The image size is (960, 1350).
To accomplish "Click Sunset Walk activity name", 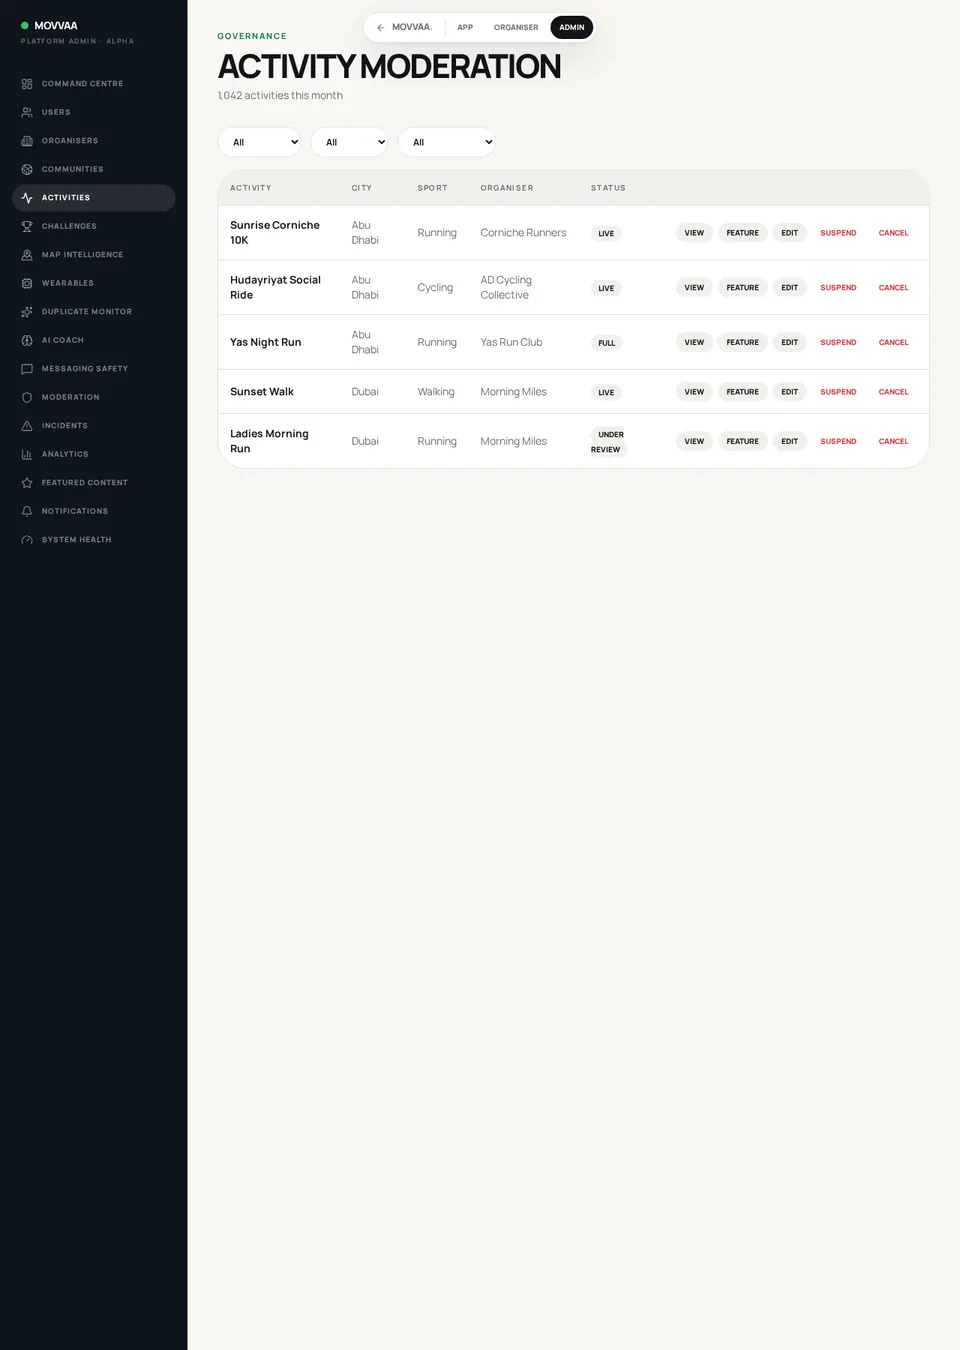I will [x=262, y=392].
